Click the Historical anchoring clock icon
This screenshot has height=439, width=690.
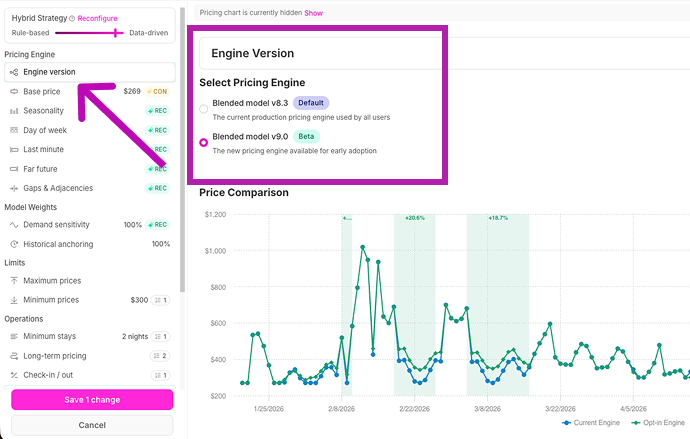pyautogui.click(x=14, y=244)
